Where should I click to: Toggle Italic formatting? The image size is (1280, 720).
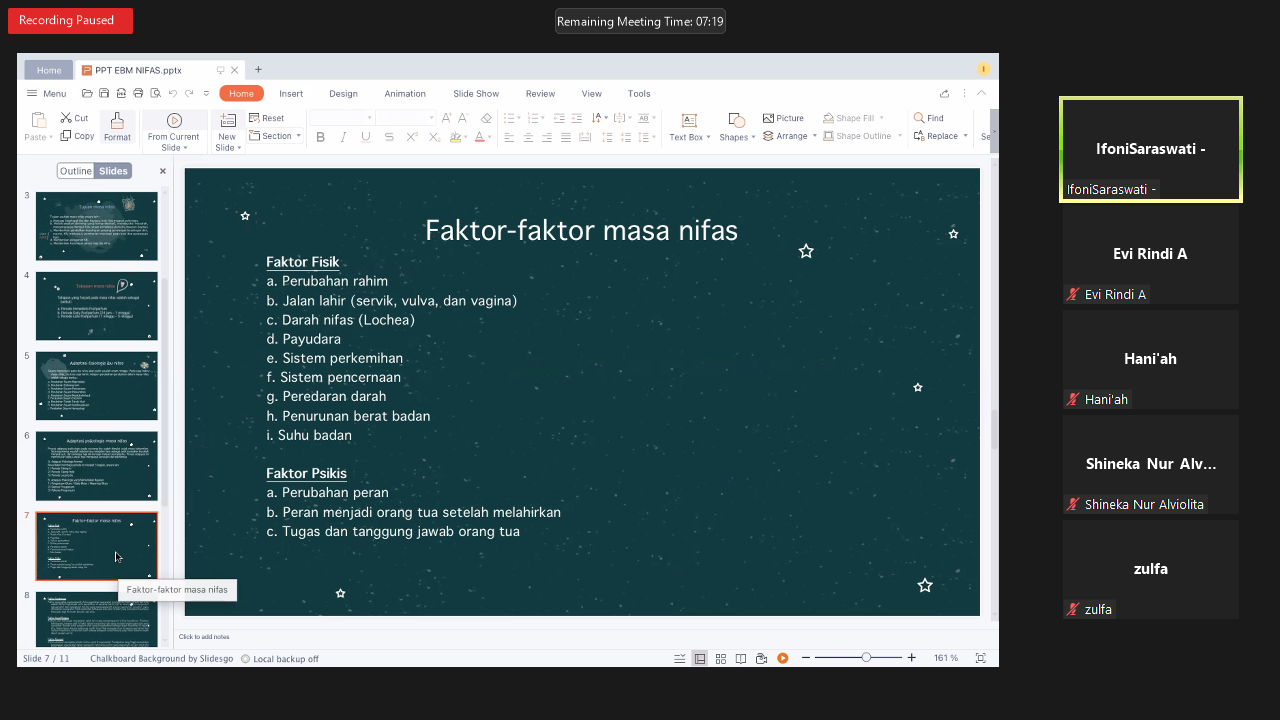coord(343,137)
